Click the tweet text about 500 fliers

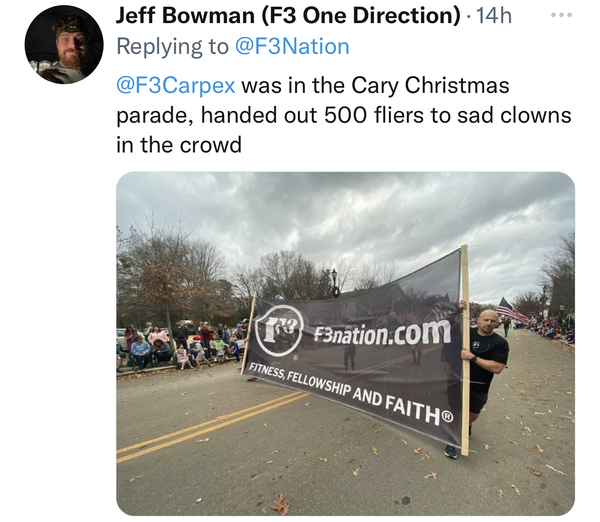[344, 115]
